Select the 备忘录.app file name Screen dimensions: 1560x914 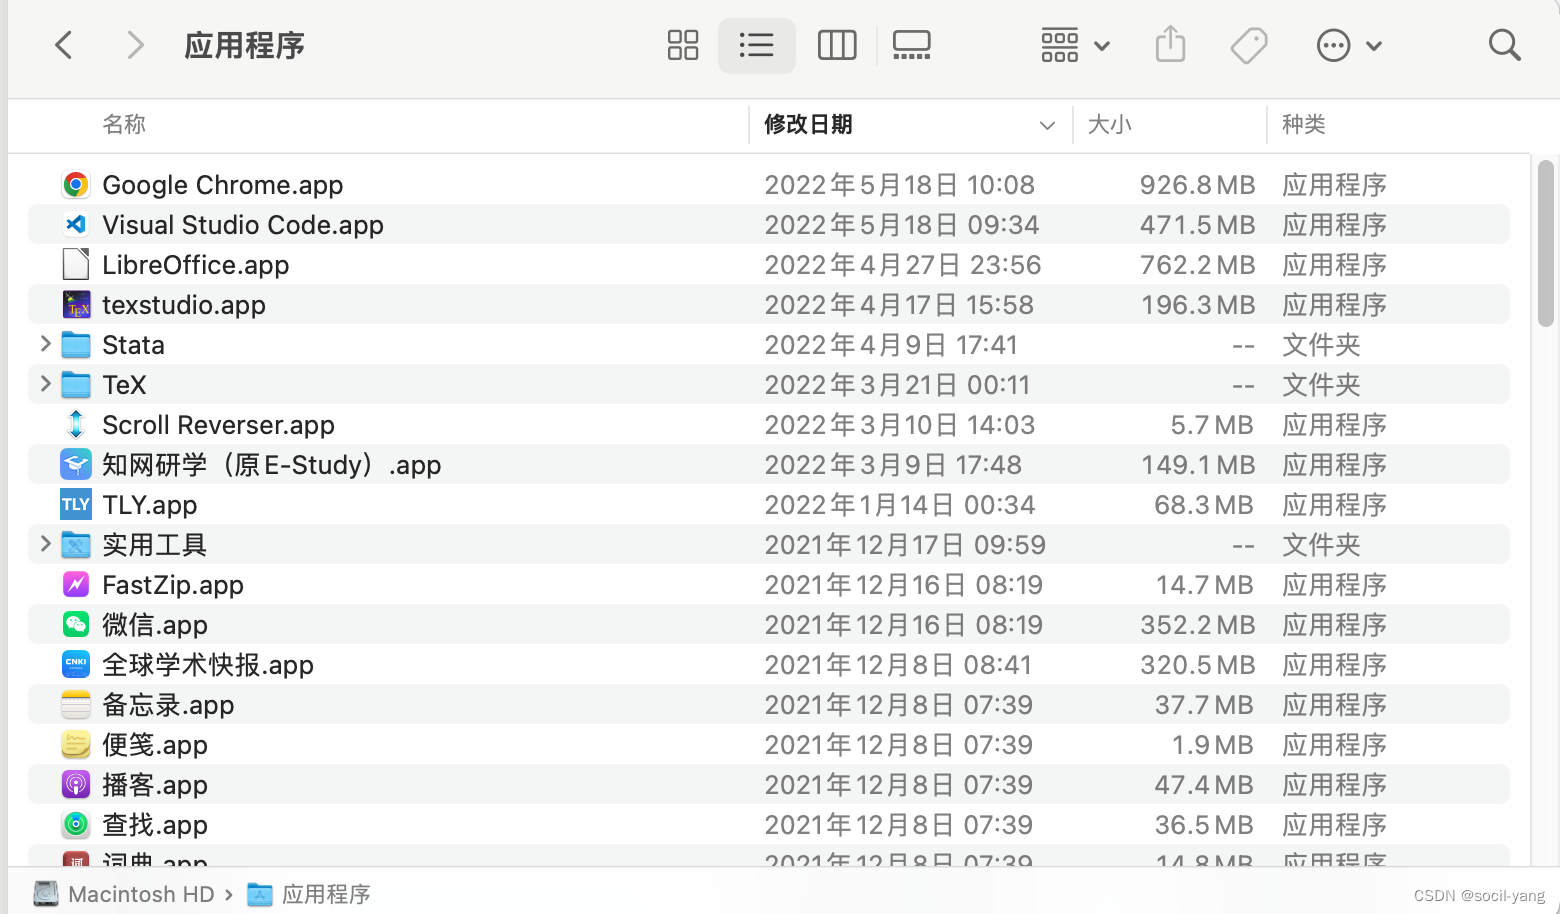pyautogui.click(x=168, y=705)
